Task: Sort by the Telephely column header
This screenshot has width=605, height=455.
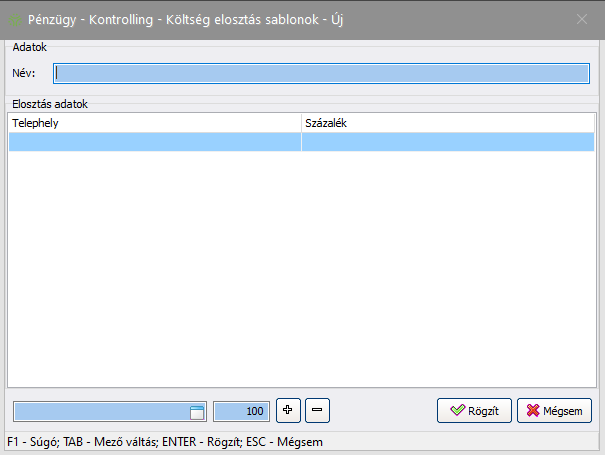Action: (x=155, y=122)
